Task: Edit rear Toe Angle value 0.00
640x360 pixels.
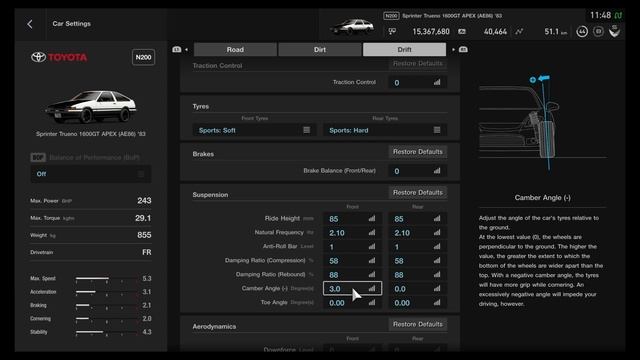Action: click(x=417, y=303)
